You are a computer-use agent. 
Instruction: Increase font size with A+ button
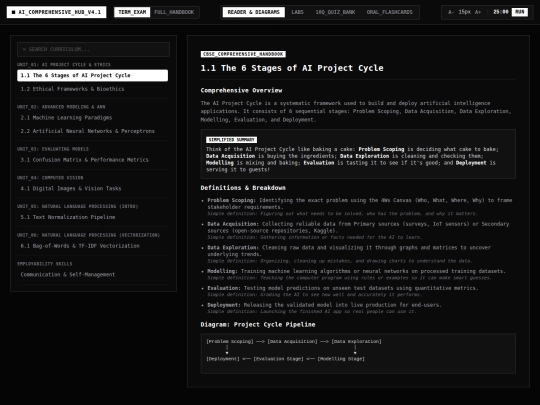478,12
